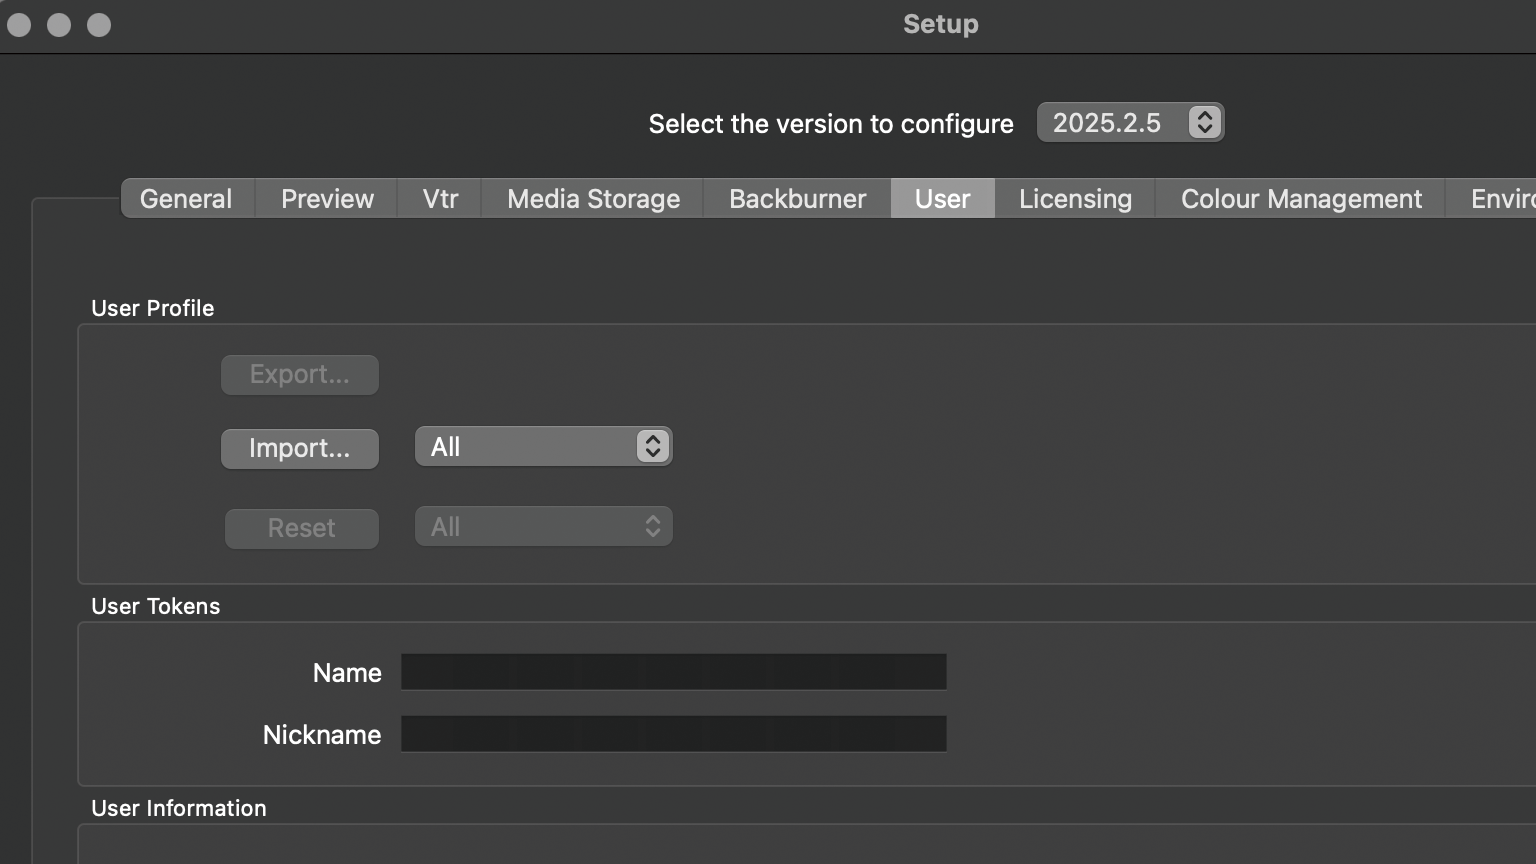Focus the Nickname token field

click(x=673, y=734)
